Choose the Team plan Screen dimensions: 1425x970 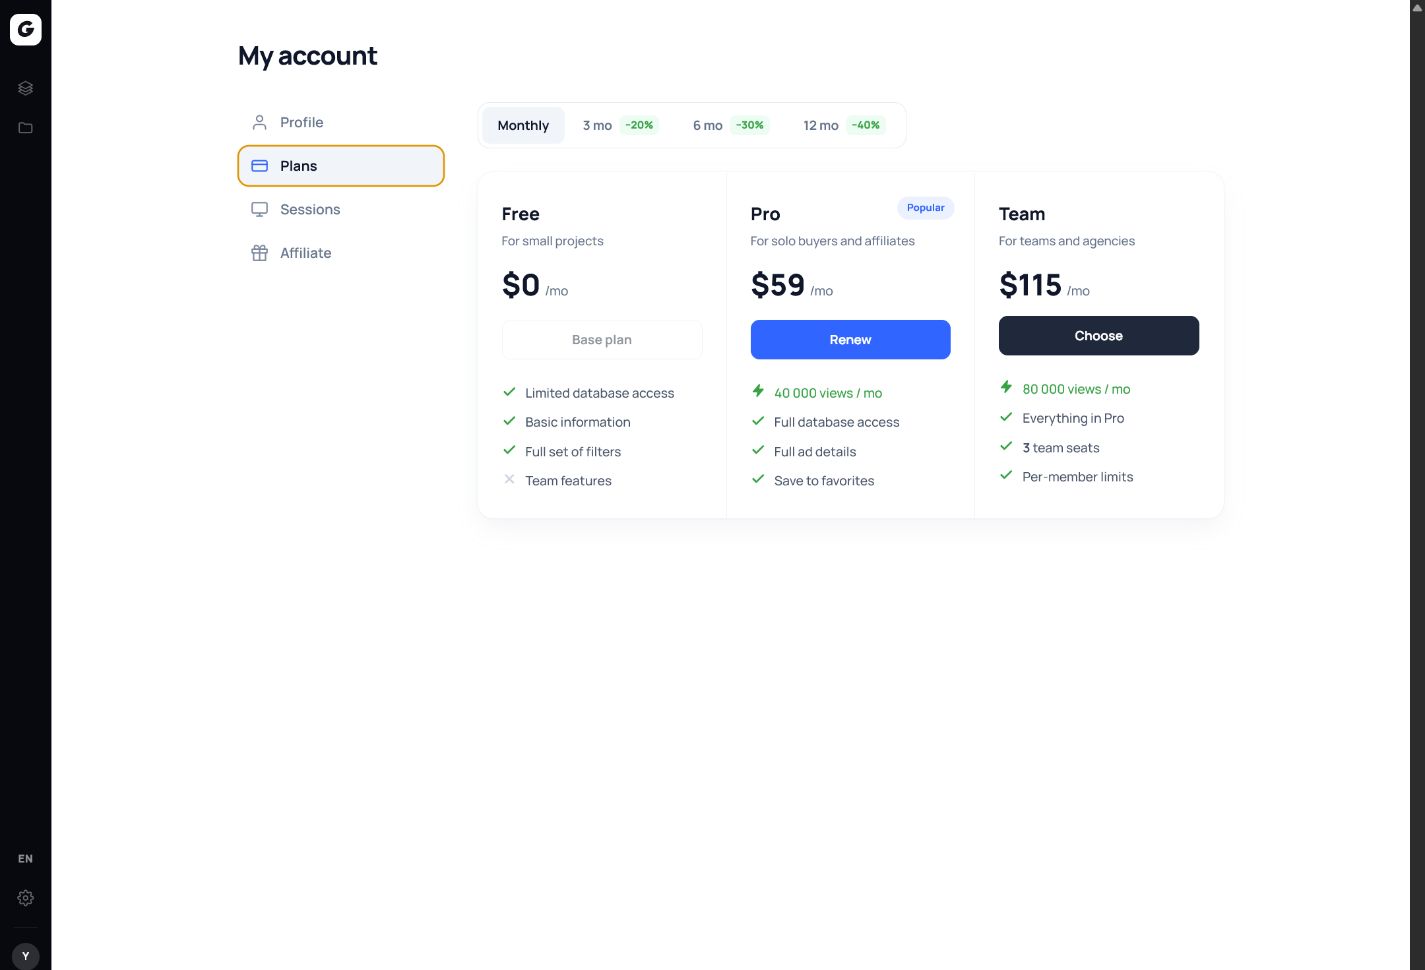tap(1099, 336)
